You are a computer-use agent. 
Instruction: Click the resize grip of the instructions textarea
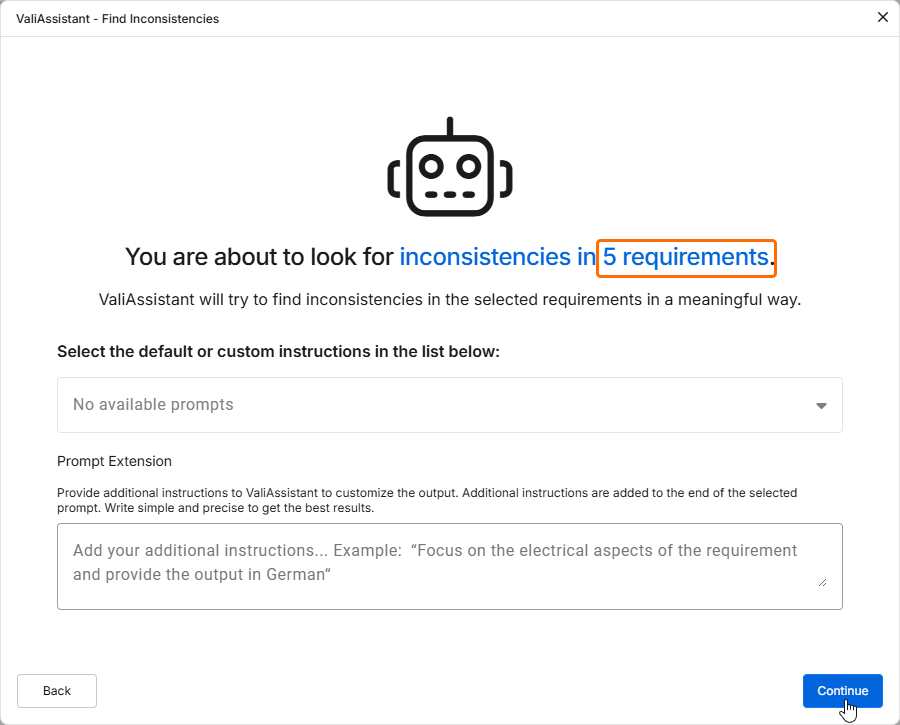coord(822,581)
